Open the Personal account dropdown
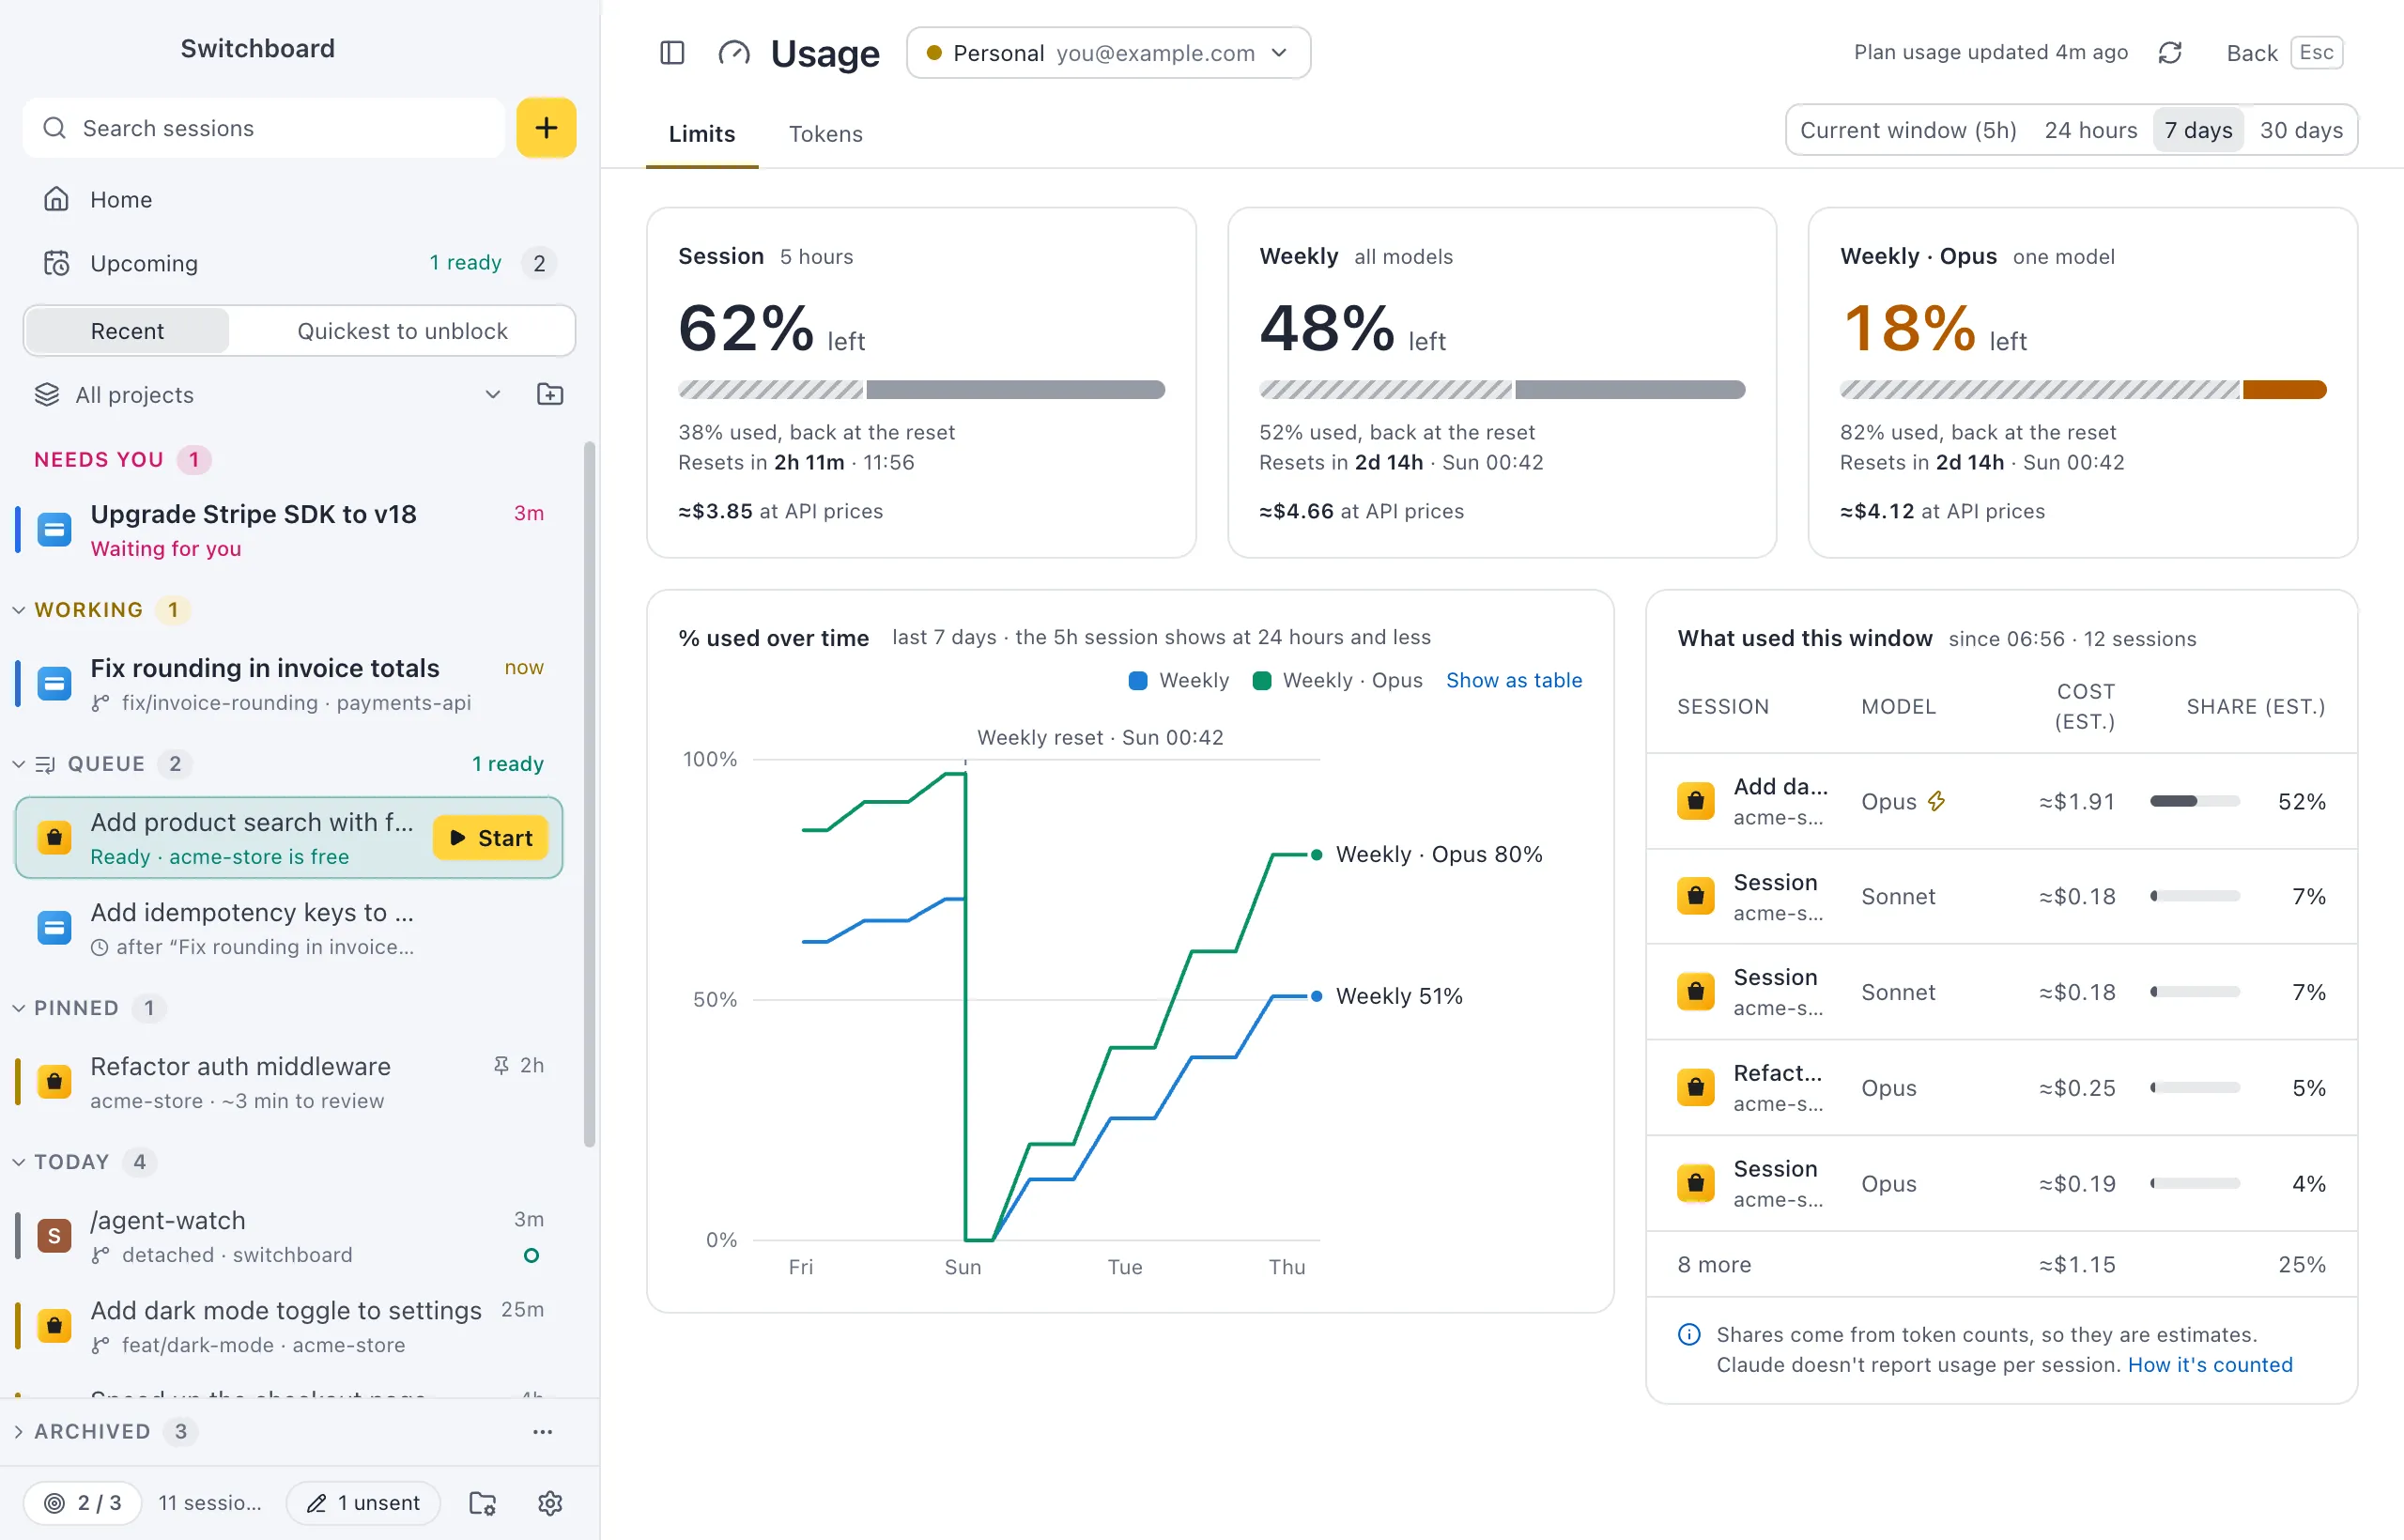 (1108, 52)
